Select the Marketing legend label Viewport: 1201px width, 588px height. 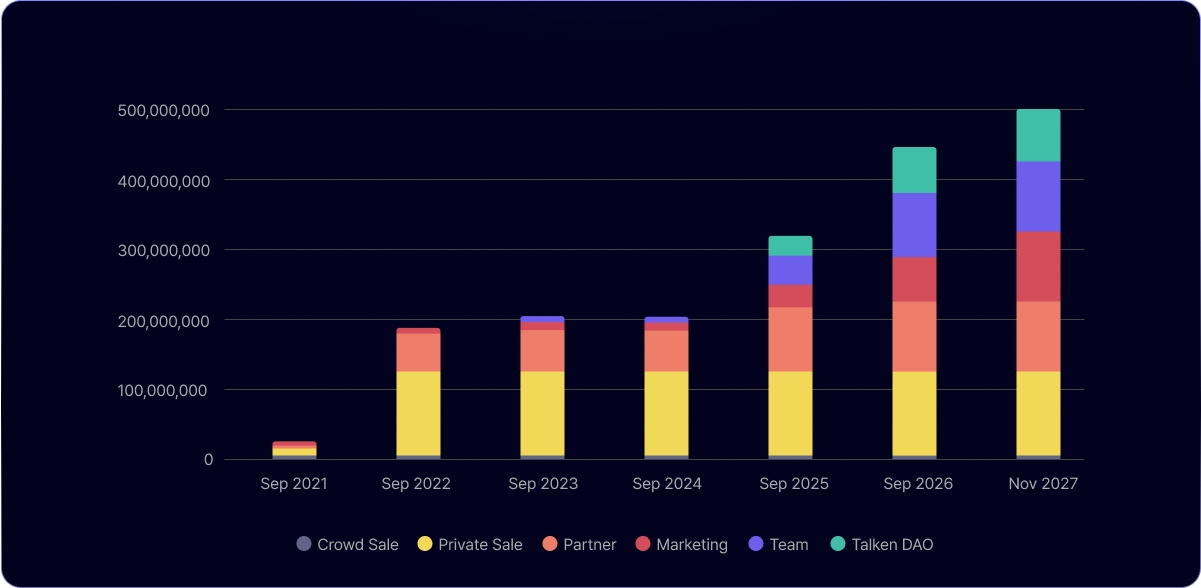point(692,545)
